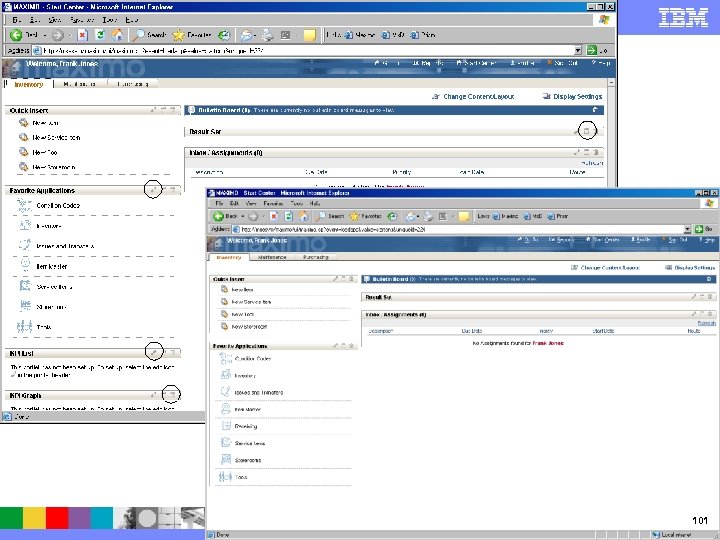Open Tools menu in front window
Screen dimensions: 720x540
(x=297, y=203)
